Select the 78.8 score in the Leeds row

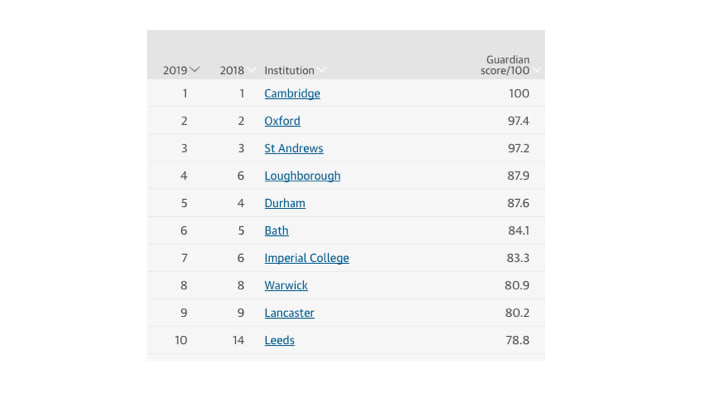tap(518, 340)
